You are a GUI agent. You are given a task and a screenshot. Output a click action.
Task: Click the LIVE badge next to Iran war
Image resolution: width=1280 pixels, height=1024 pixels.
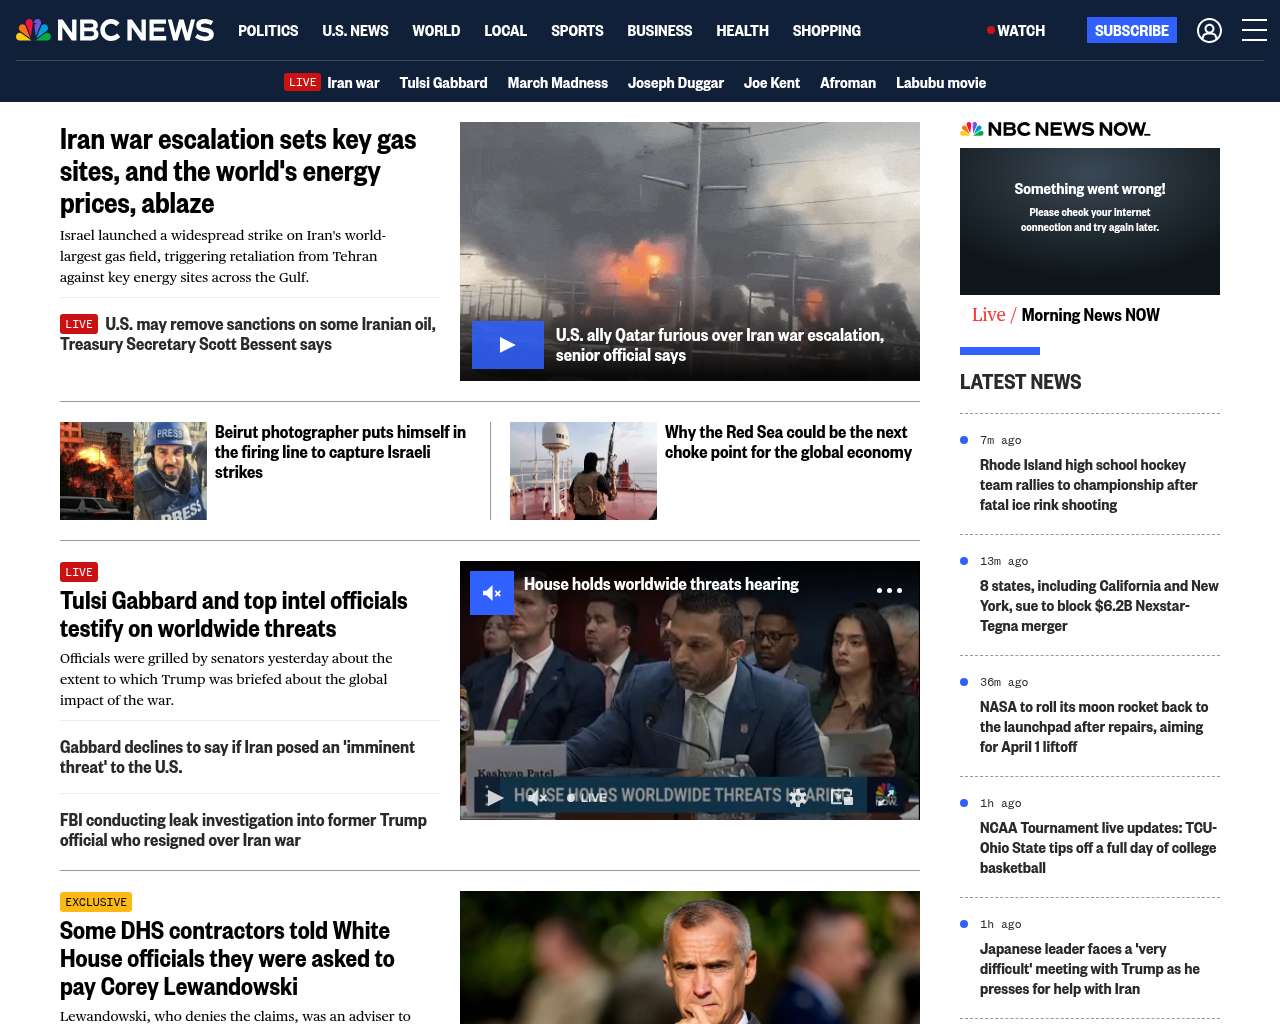click(302, 83)
